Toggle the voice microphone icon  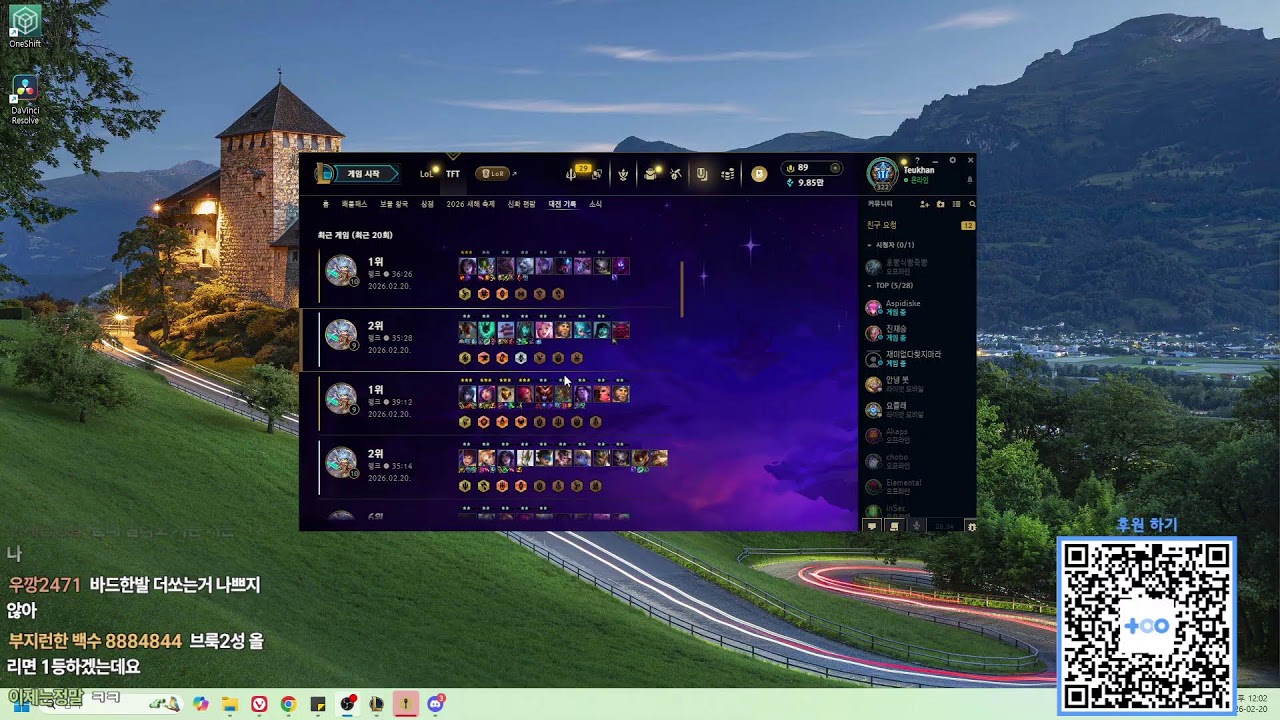(x=916, y=526)
